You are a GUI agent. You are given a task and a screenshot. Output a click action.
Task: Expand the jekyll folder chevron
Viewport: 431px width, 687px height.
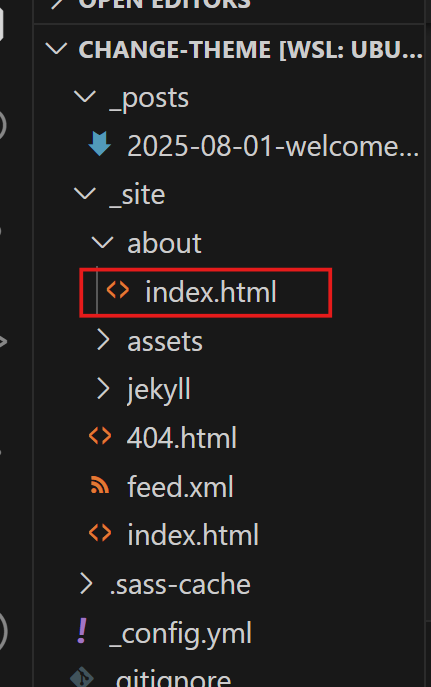[x=103, y=389]
